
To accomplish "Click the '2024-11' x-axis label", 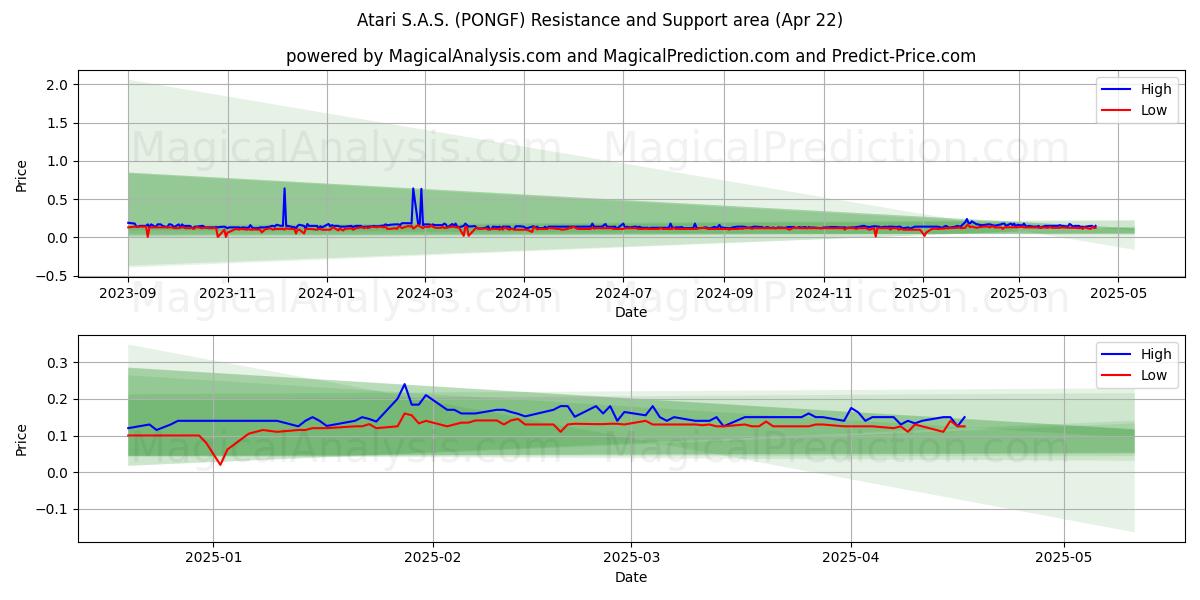I will 824,295.
